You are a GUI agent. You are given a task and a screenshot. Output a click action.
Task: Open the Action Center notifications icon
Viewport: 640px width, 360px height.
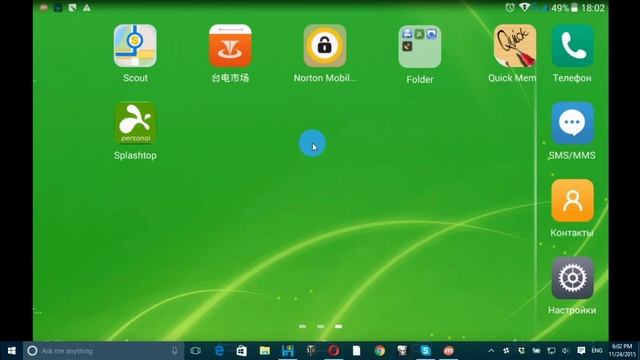[x=581, y=351]
